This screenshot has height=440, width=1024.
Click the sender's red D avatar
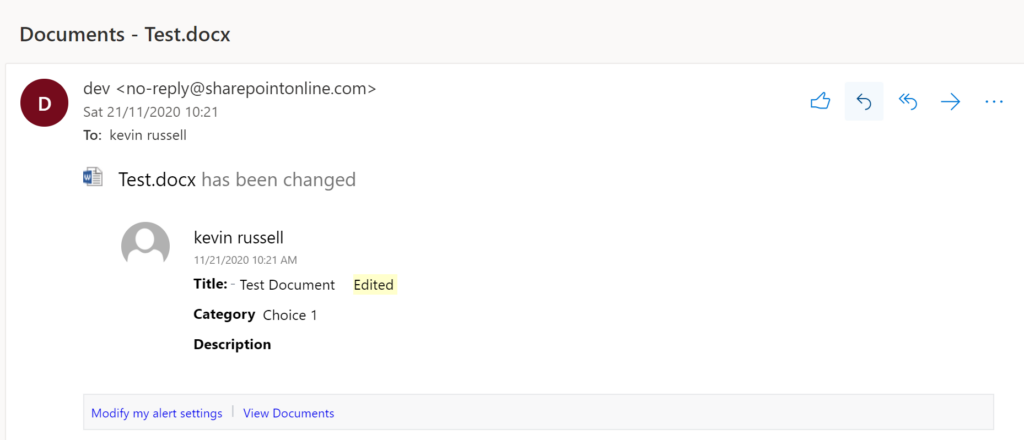click(44, 103)
